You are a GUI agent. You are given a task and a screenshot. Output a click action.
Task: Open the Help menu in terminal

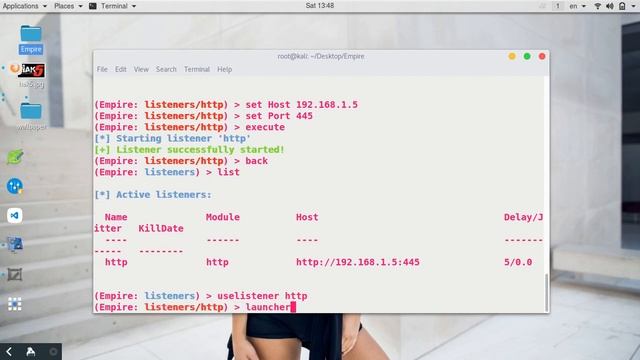[224, 69]
